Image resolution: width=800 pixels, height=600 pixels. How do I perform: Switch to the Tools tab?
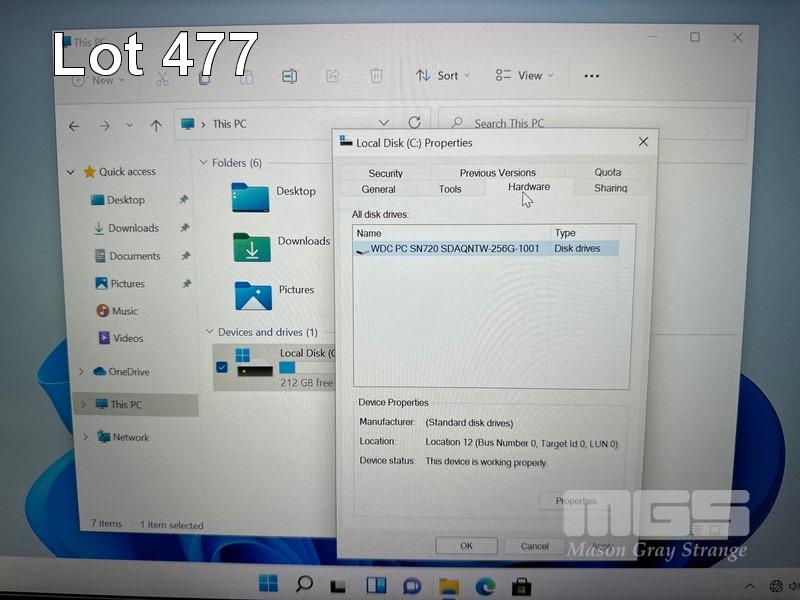450,189
